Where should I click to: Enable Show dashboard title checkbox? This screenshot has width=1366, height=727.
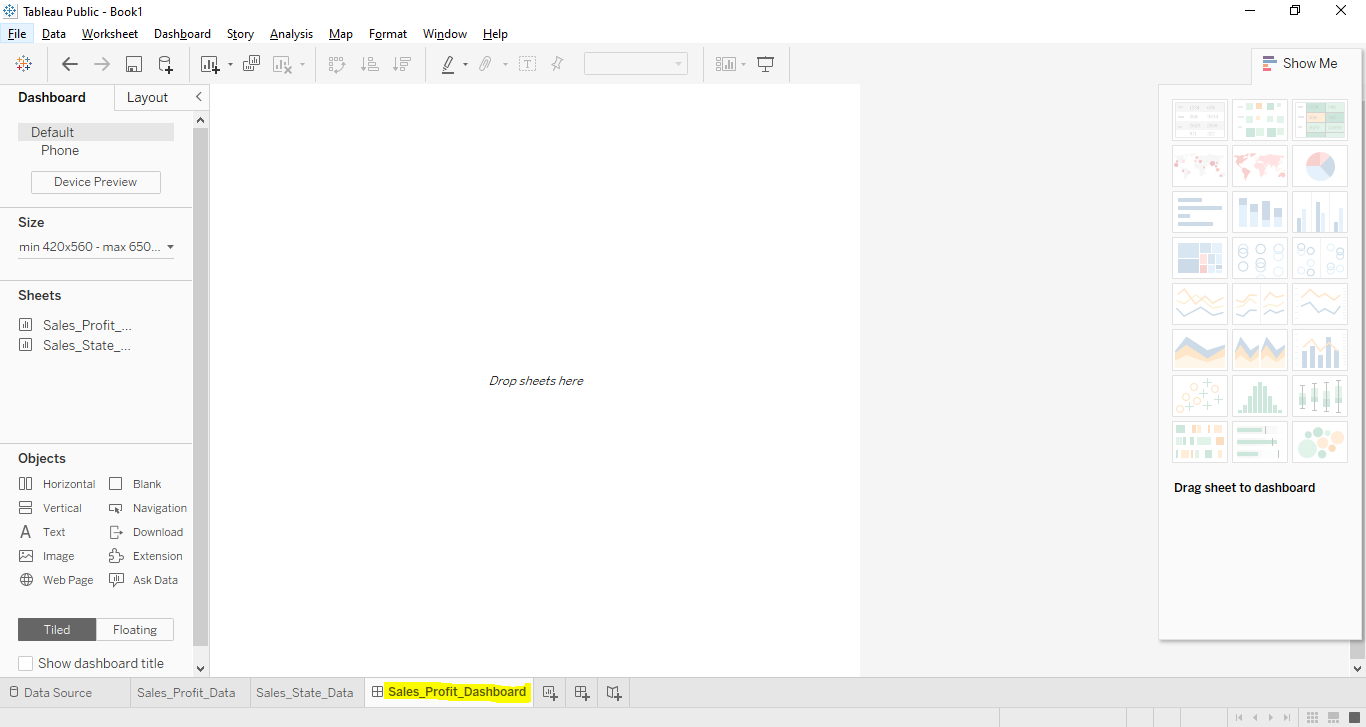[x=26, y=663]
